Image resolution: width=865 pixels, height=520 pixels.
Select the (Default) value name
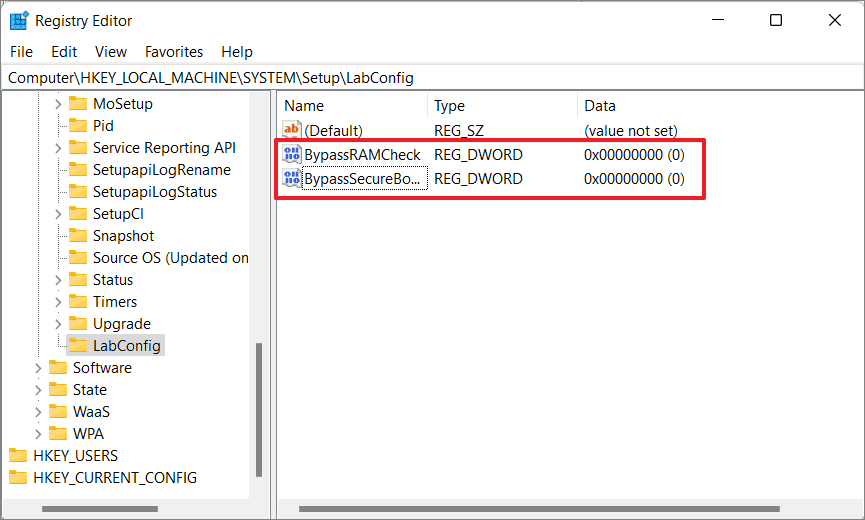coord(334,131)
